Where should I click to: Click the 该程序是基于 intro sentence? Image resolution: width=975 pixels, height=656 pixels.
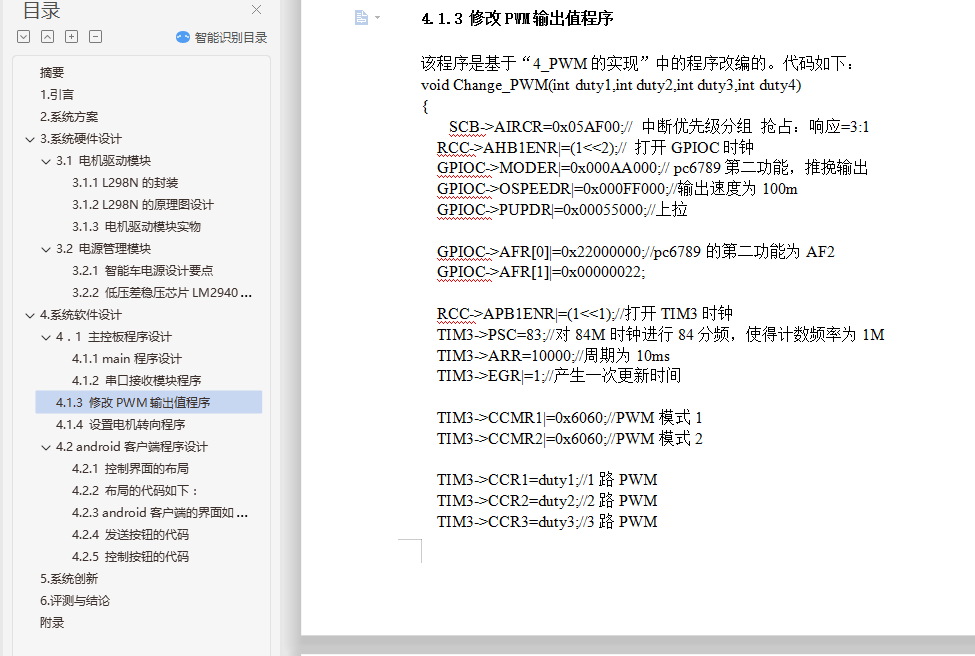(639, 63)
